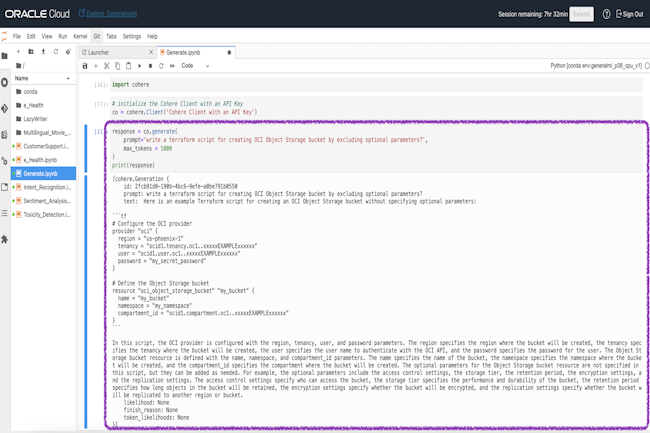Open the CustomerSupport notebook file

coord(43,146)
